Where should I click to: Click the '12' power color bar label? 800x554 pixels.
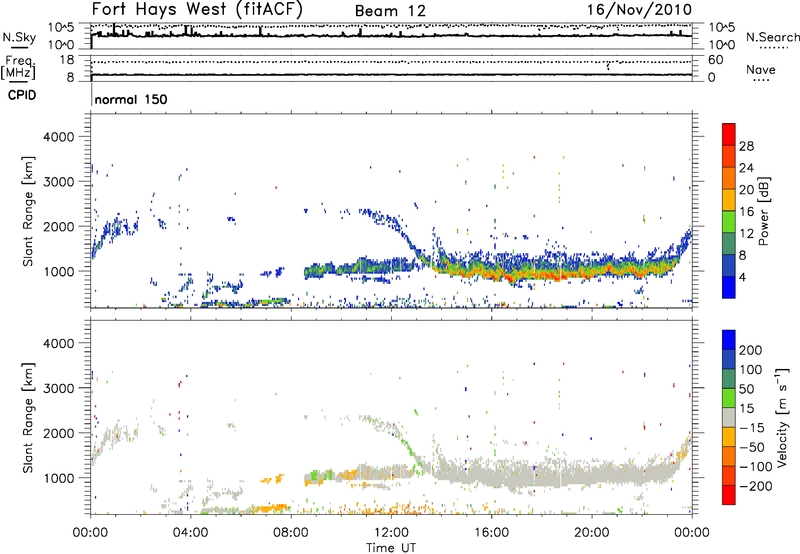(x=746, y=234)
